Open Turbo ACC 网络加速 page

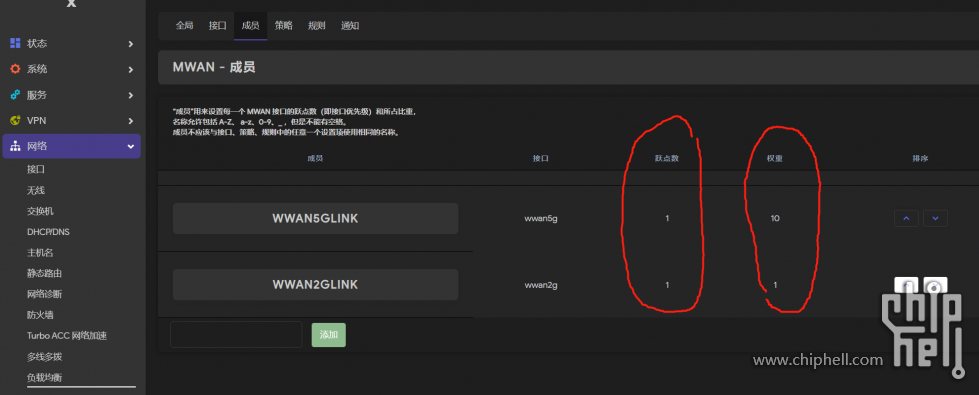pyautogui.click(x=67, y=336)
